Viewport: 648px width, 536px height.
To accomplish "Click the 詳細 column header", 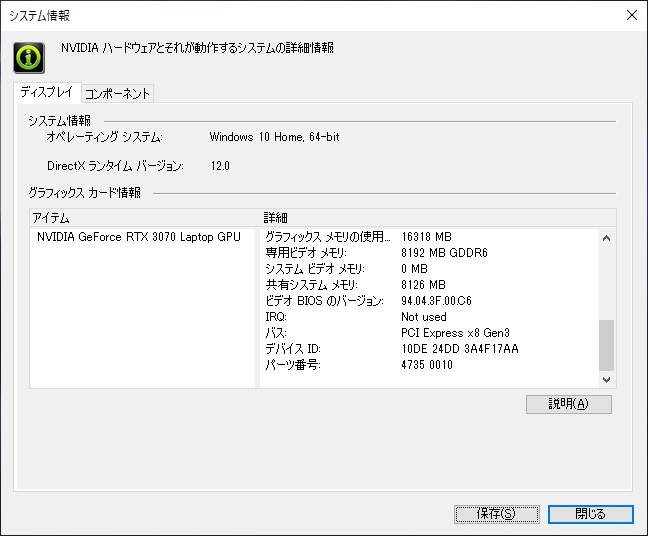I will pos(437,218).
